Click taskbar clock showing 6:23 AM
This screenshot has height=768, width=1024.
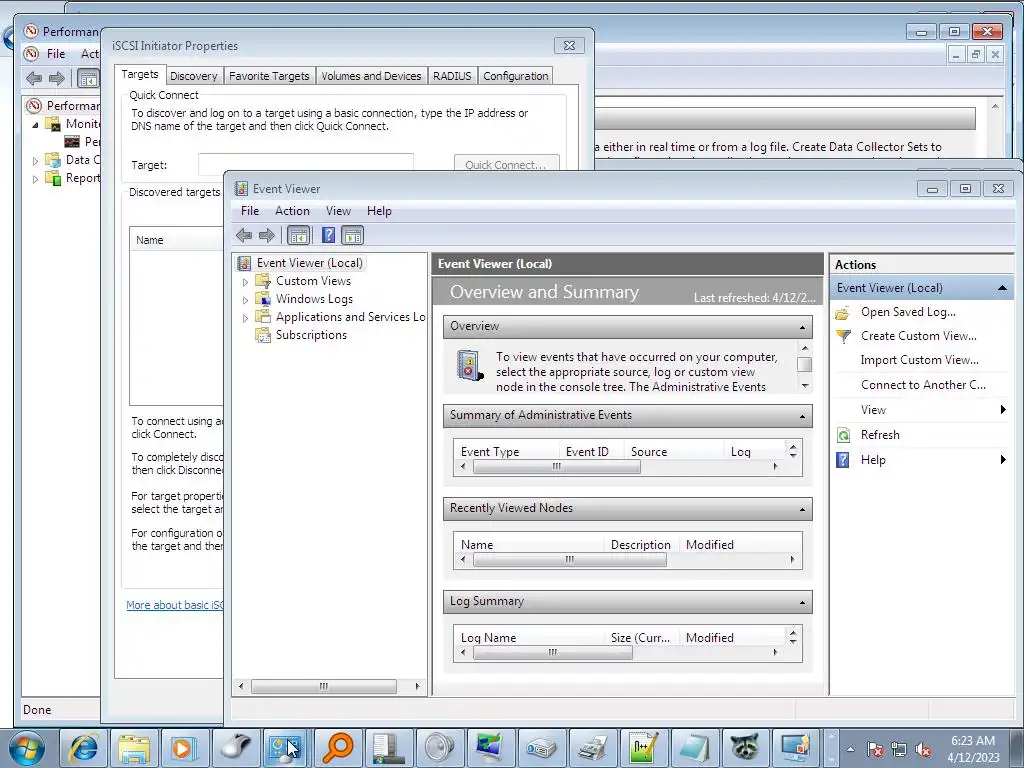click(973, 749)
